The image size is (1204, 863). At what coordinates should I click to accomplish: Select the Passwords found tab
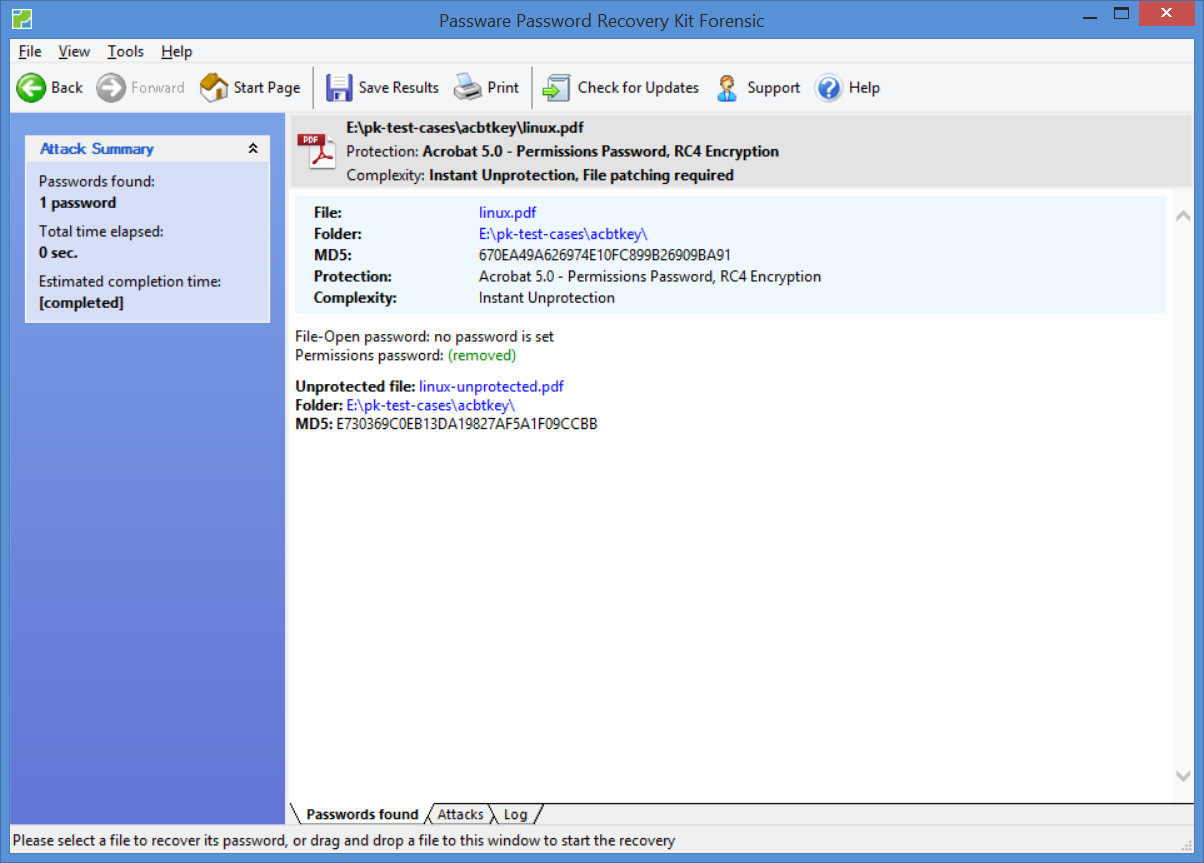tap(362, 814)
